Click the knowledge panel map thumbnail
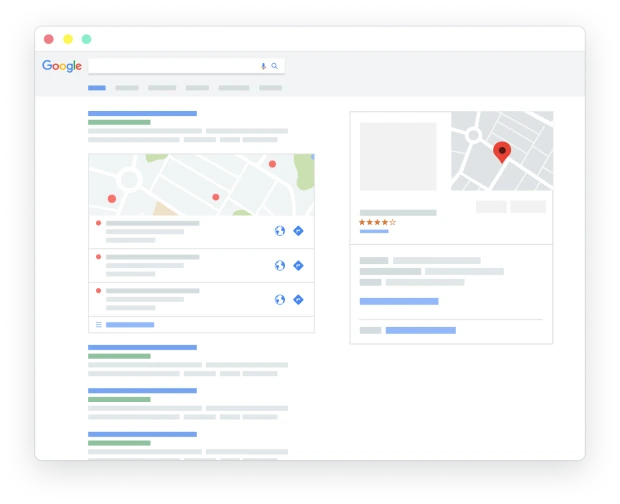The image size is (620, 504). (x=502, y=151)
